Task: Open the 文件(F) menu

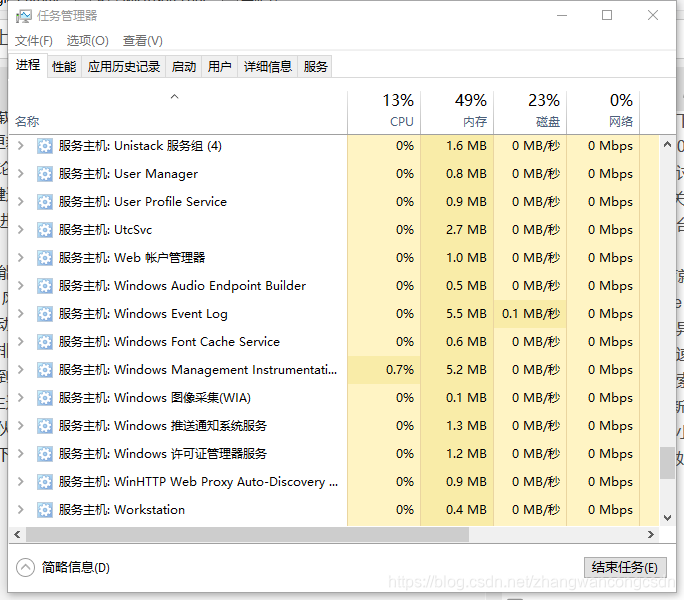Action: click(x=34, y=41)
